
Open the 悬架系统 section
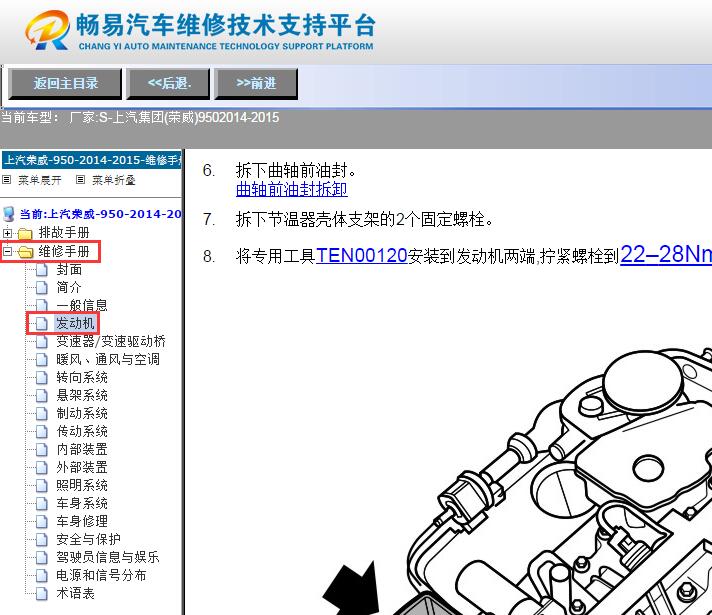pyautogui.click(x=82, y=395)
